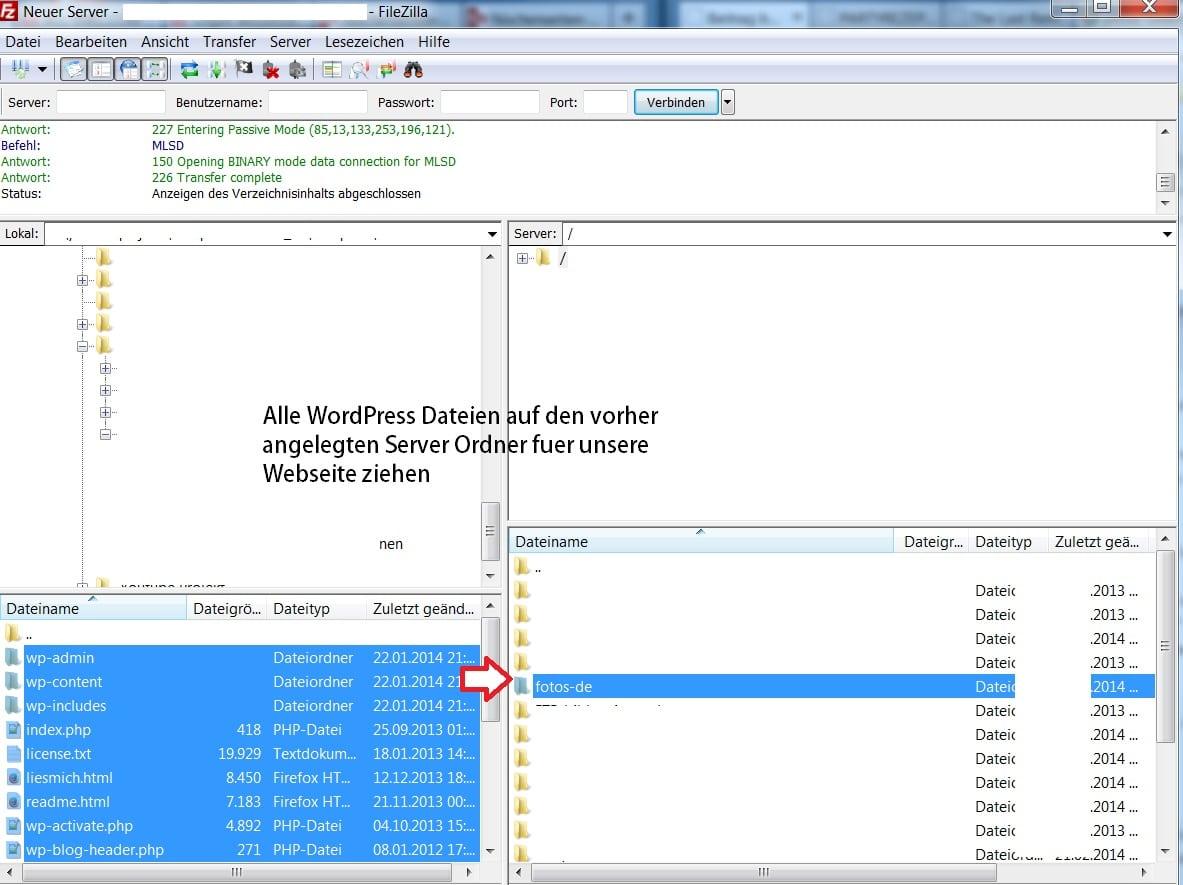Select the wp-content folder icon
This screenshot has width=1183, height=885.
click(13, 681)
